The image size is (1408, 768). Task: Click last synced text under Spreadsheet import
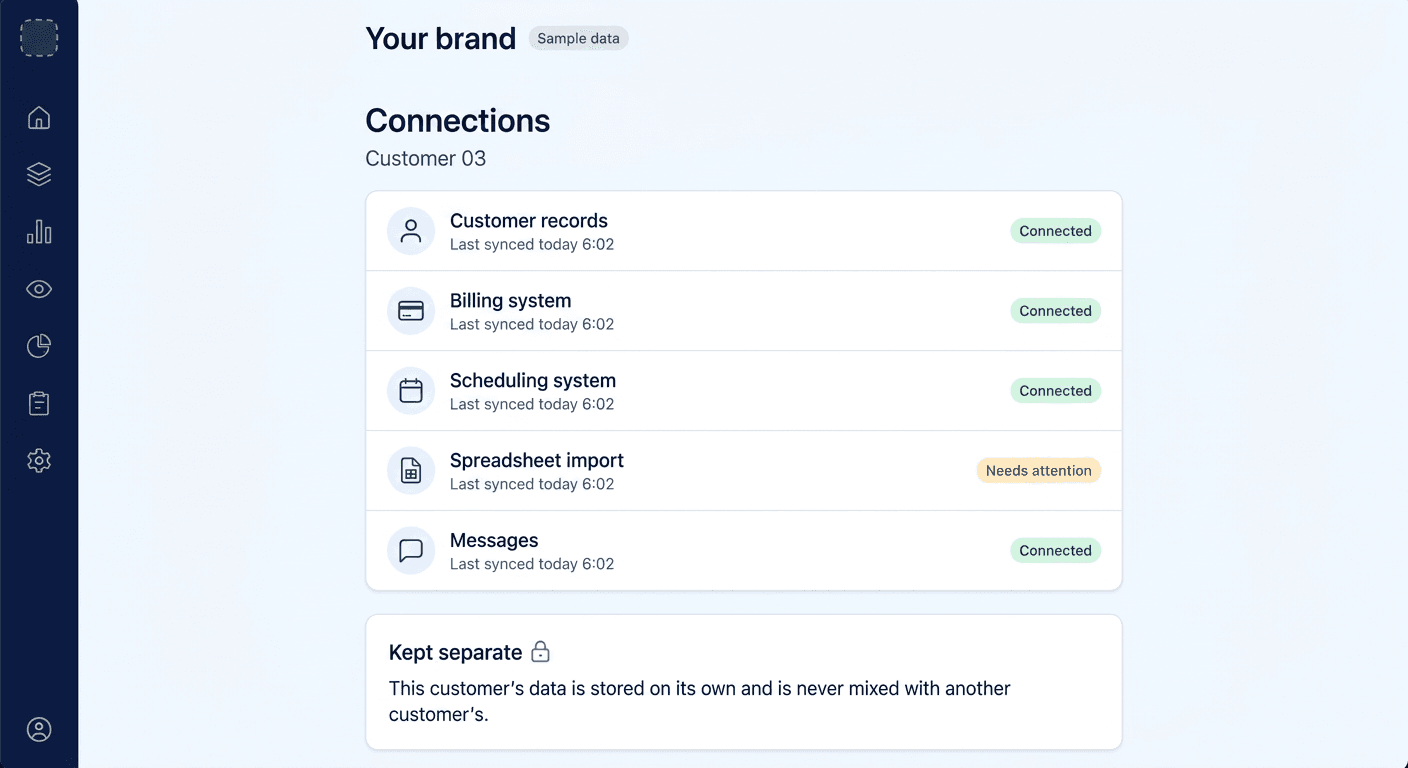[532, 485]
